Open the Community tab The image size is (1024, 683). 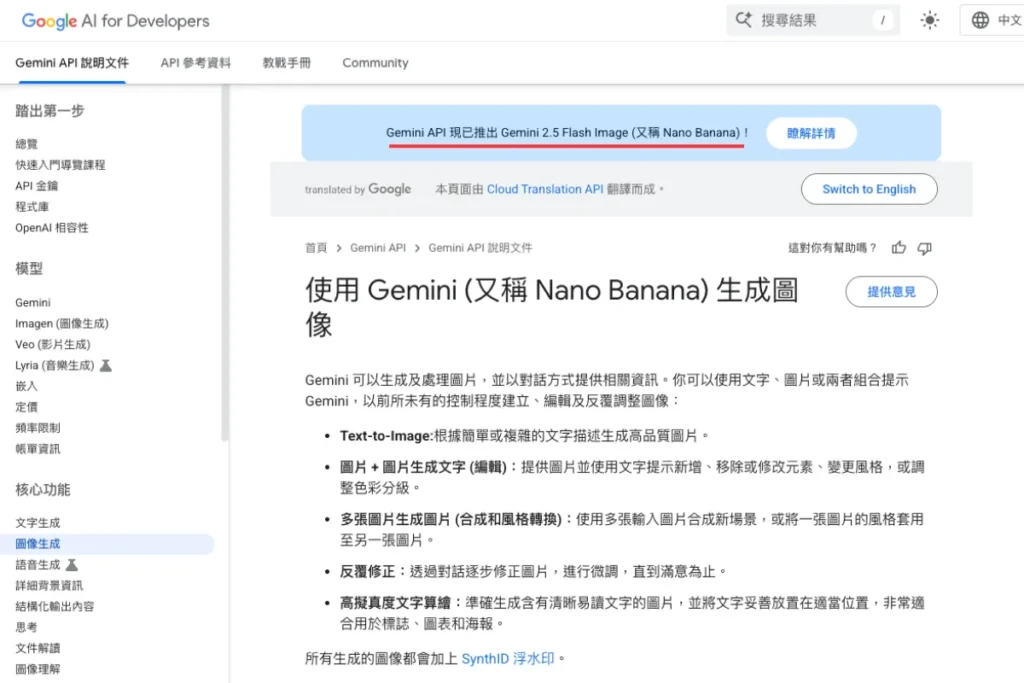(376, 63)
